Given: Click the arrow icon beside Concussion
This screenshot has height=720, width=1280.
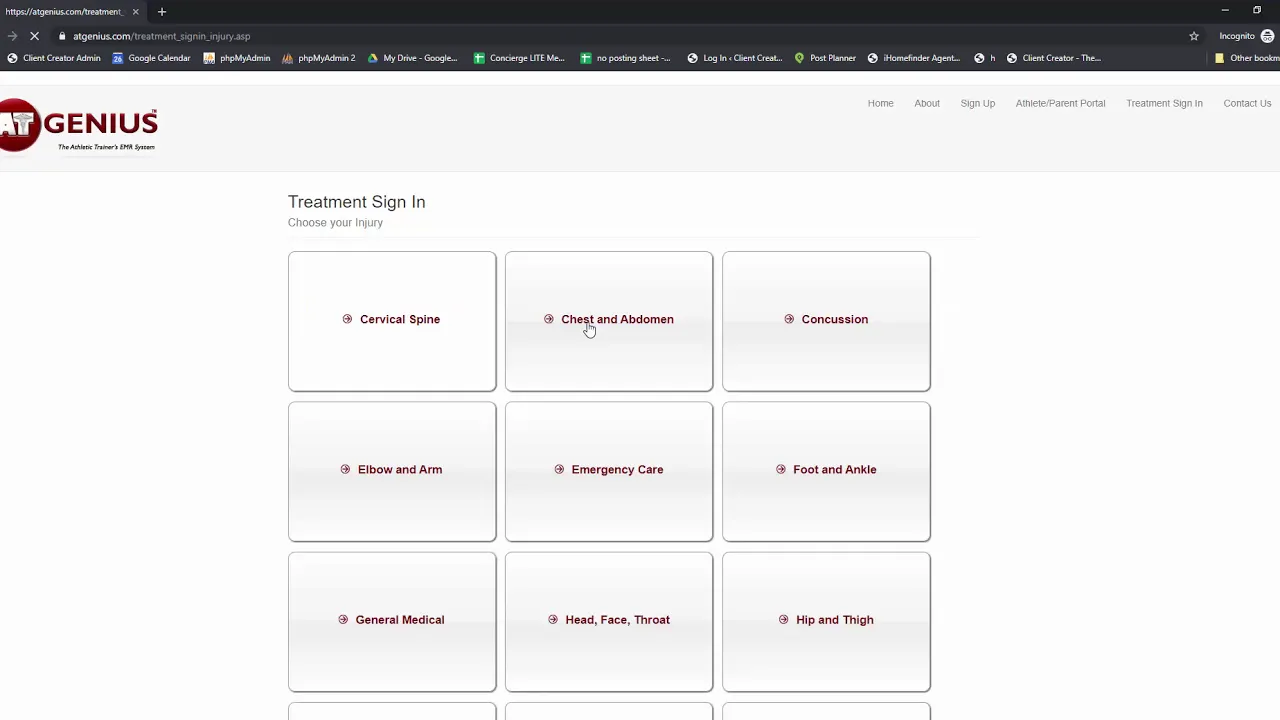Looking at the screenshot, I should coord(789,319).
